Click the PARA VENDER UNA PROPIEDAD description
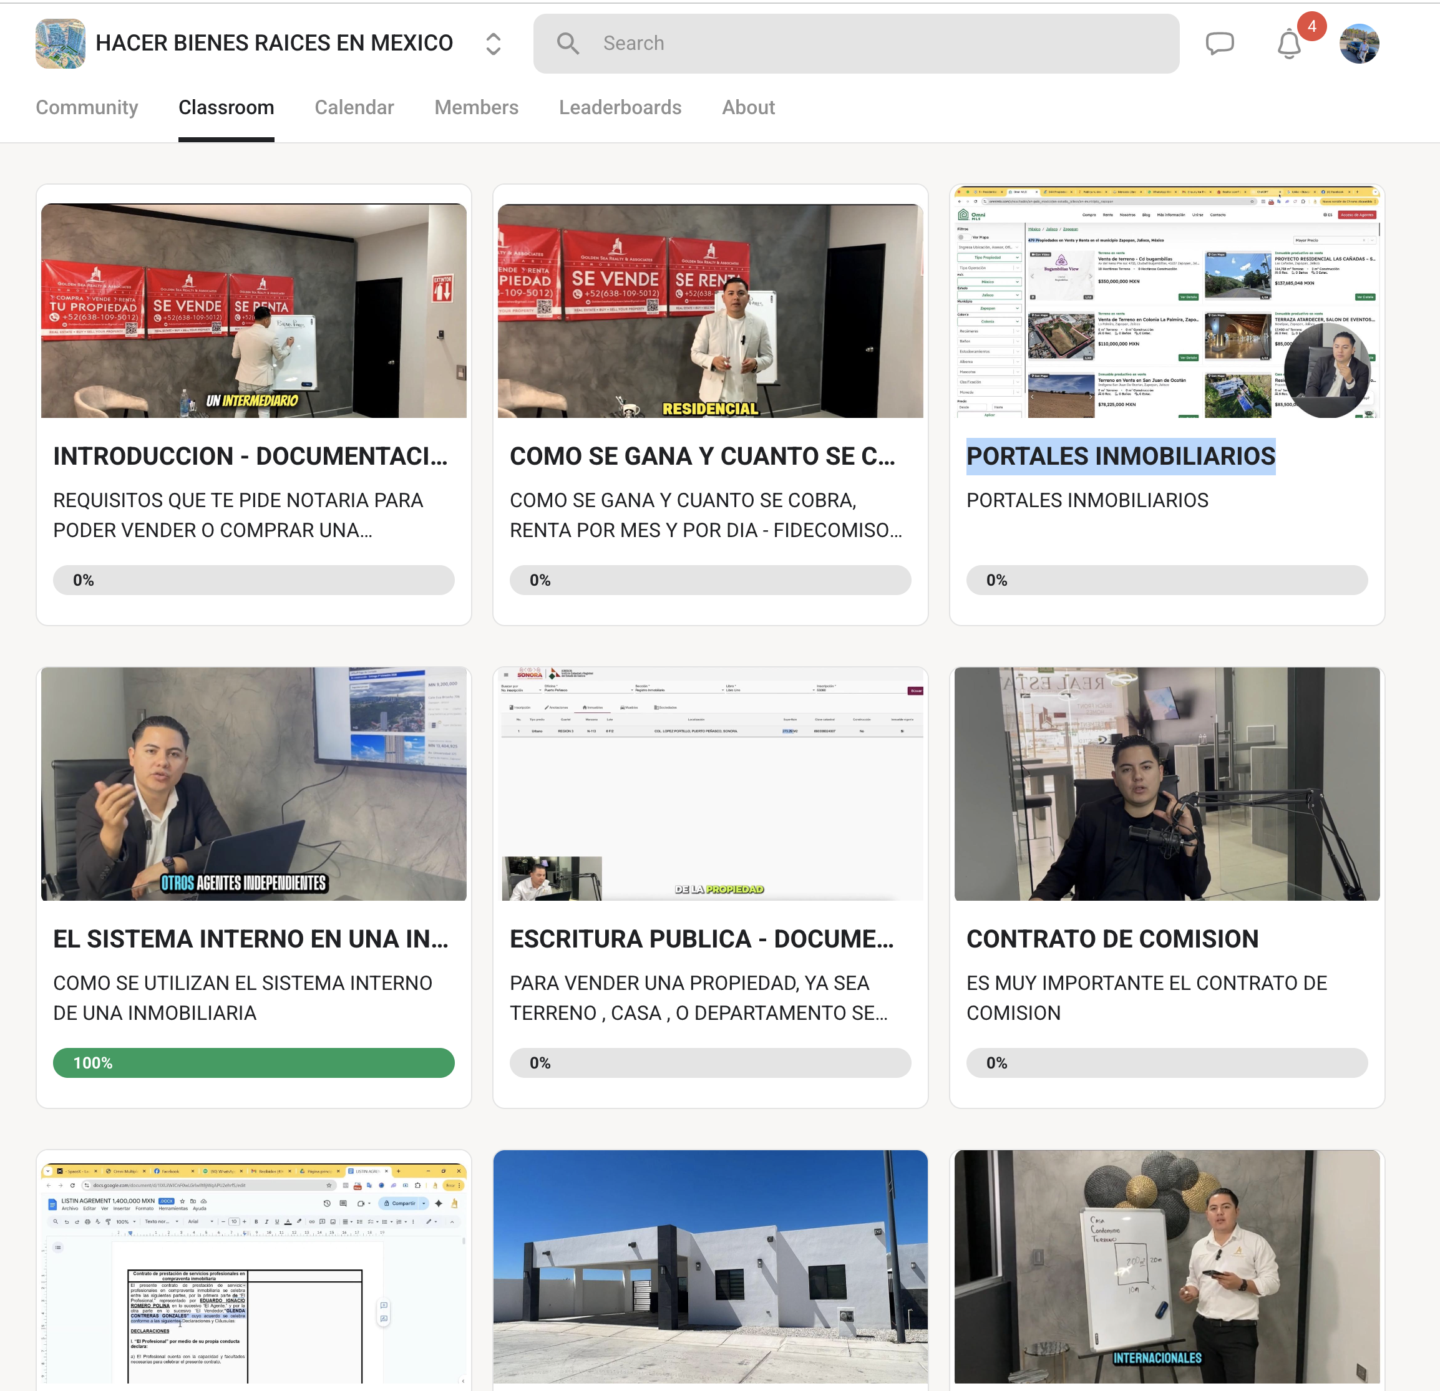The image size is (1440, 1391). [699, 998]
